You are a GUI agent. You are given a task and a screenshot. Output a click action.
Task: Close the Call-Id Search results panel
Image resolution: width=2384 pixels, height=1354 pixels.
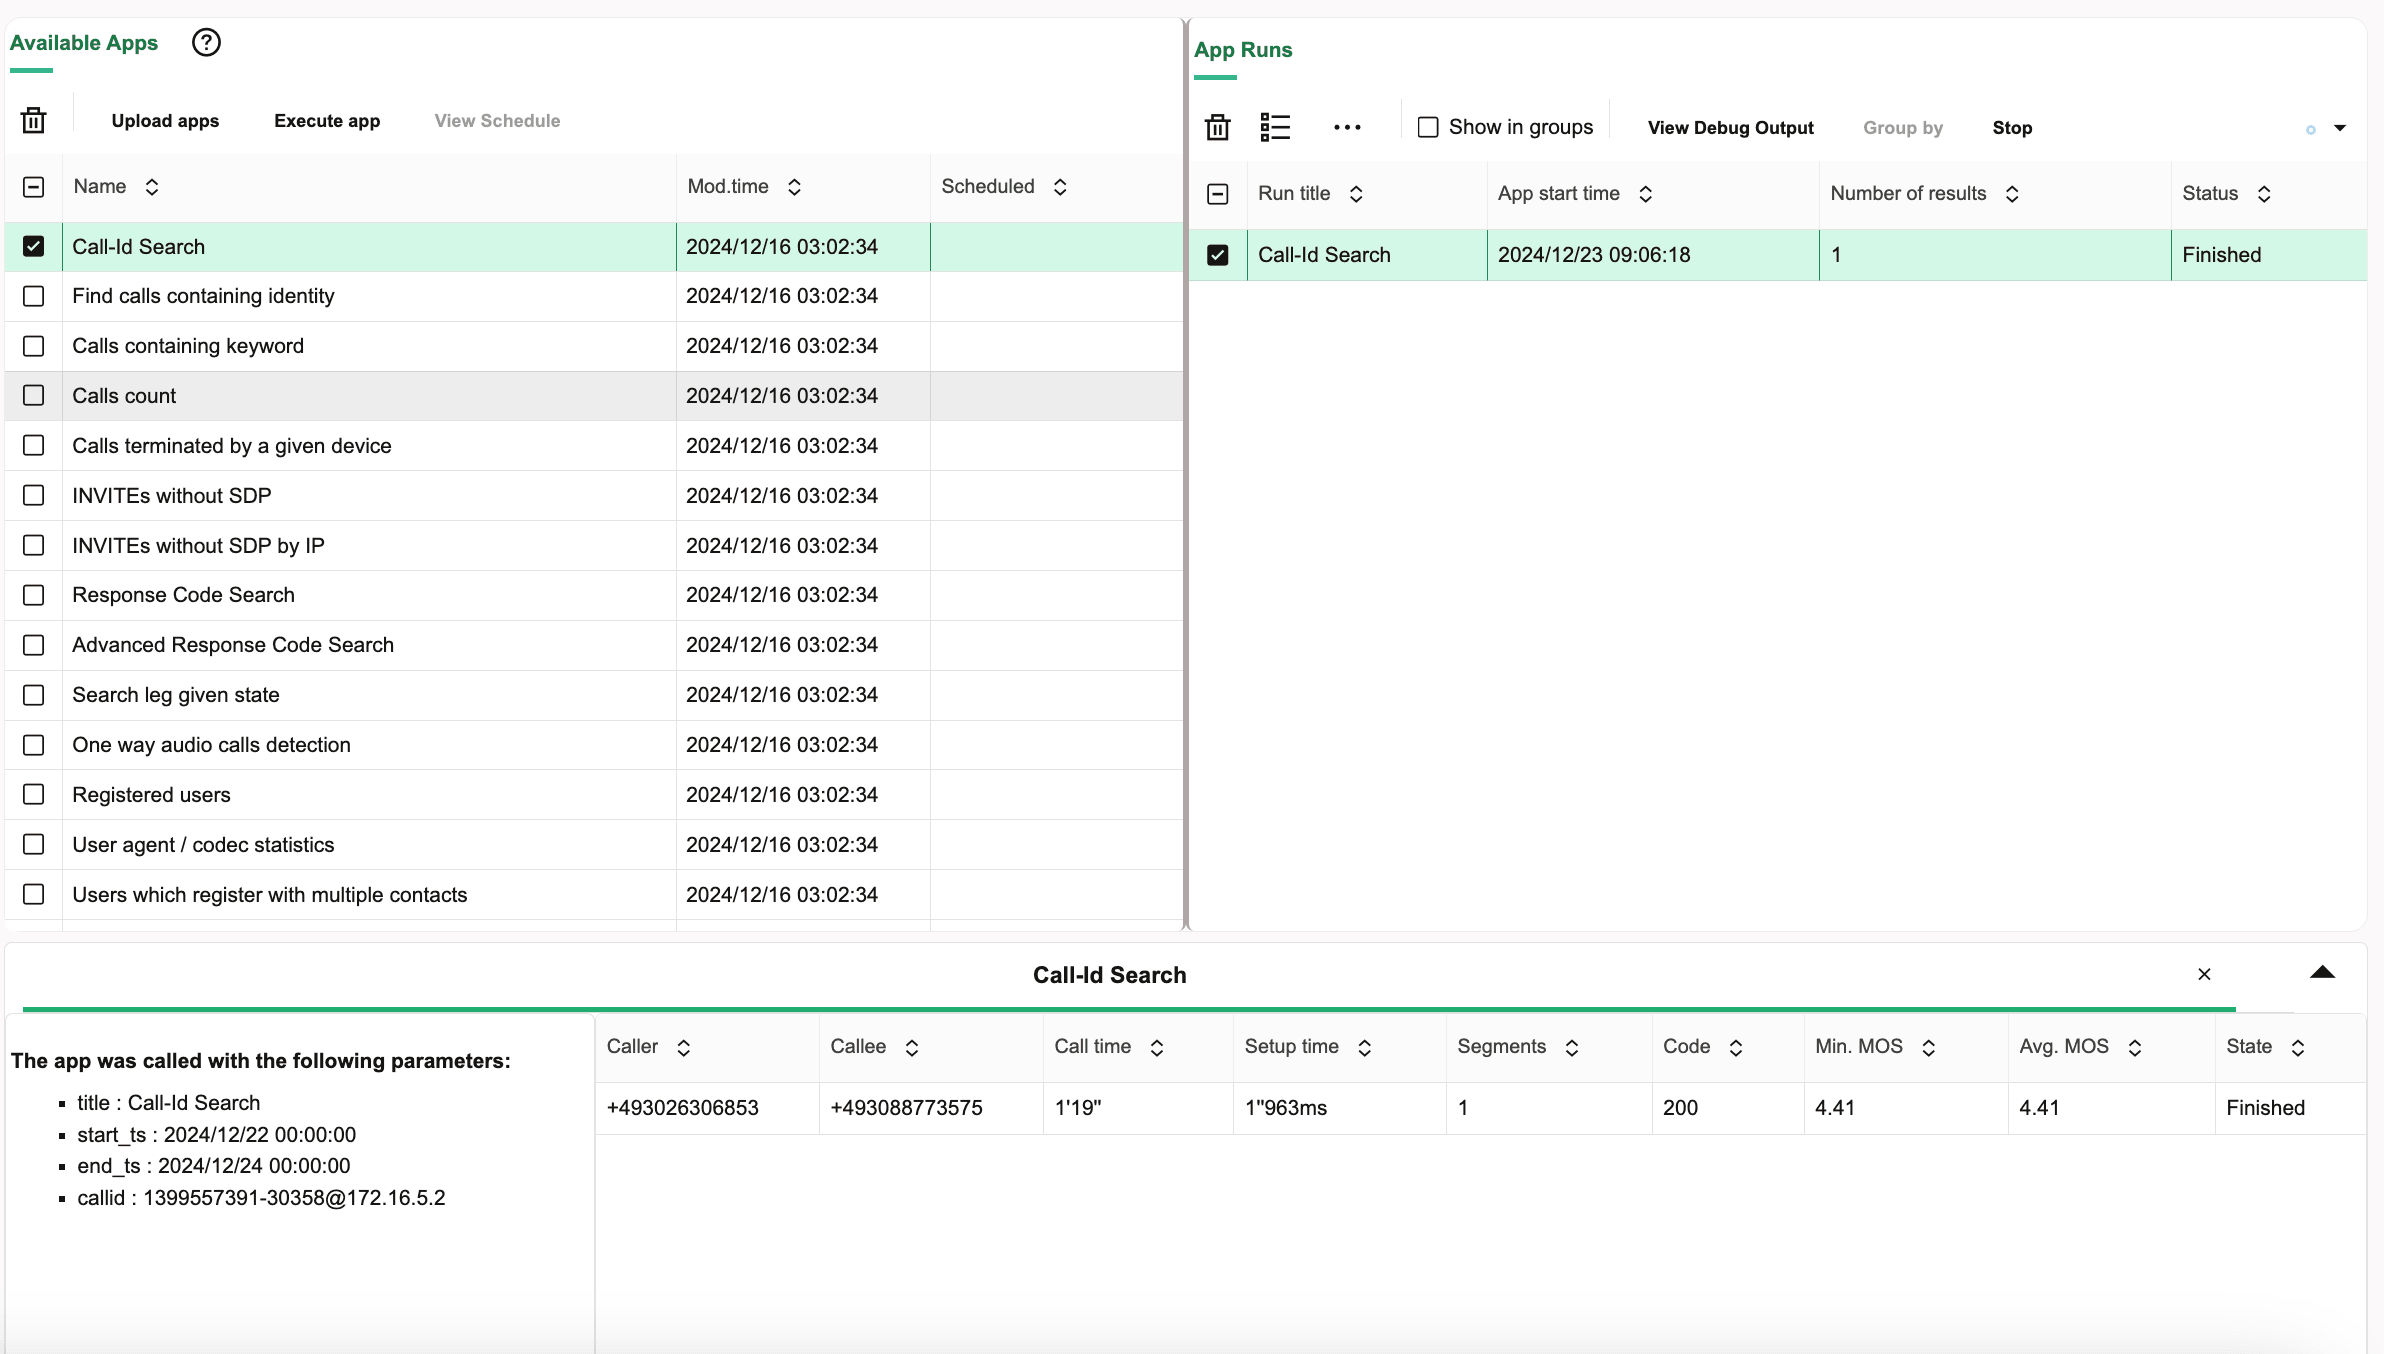pos(2204,974)
